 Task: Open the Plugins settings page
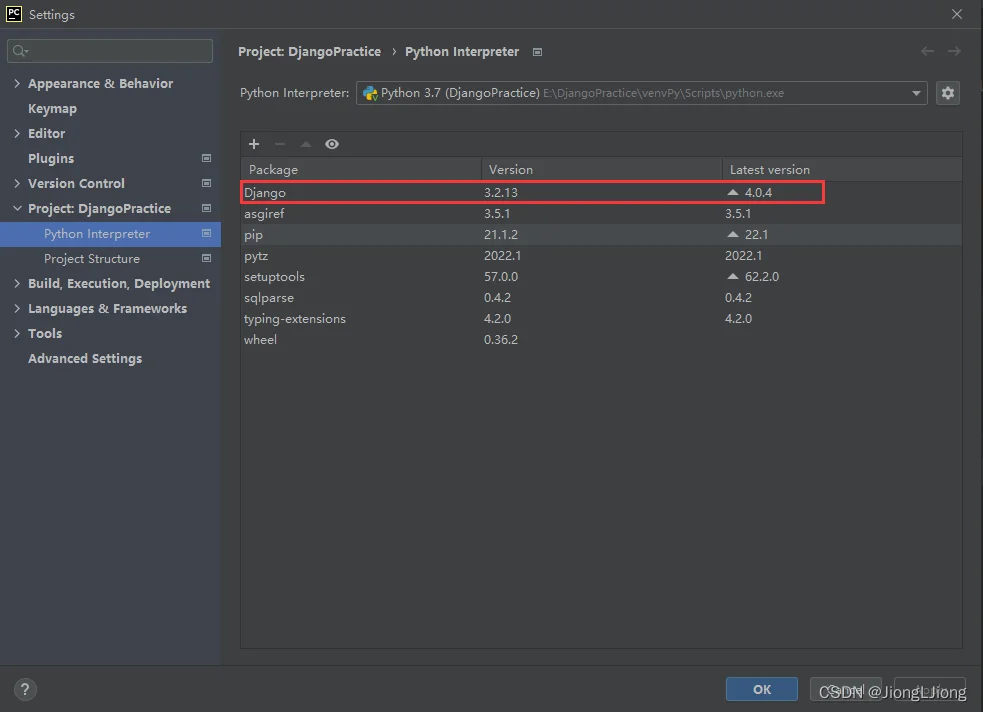click(51, 159)
